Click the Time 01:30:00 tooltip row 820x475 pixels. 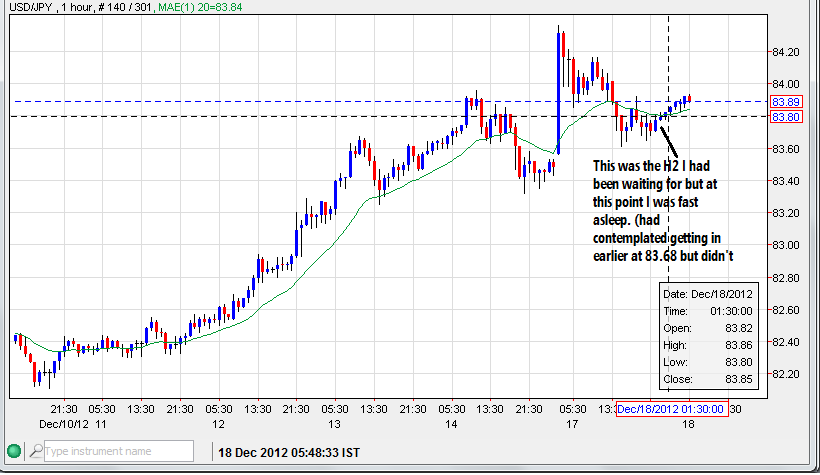click(x=708, y=311)
